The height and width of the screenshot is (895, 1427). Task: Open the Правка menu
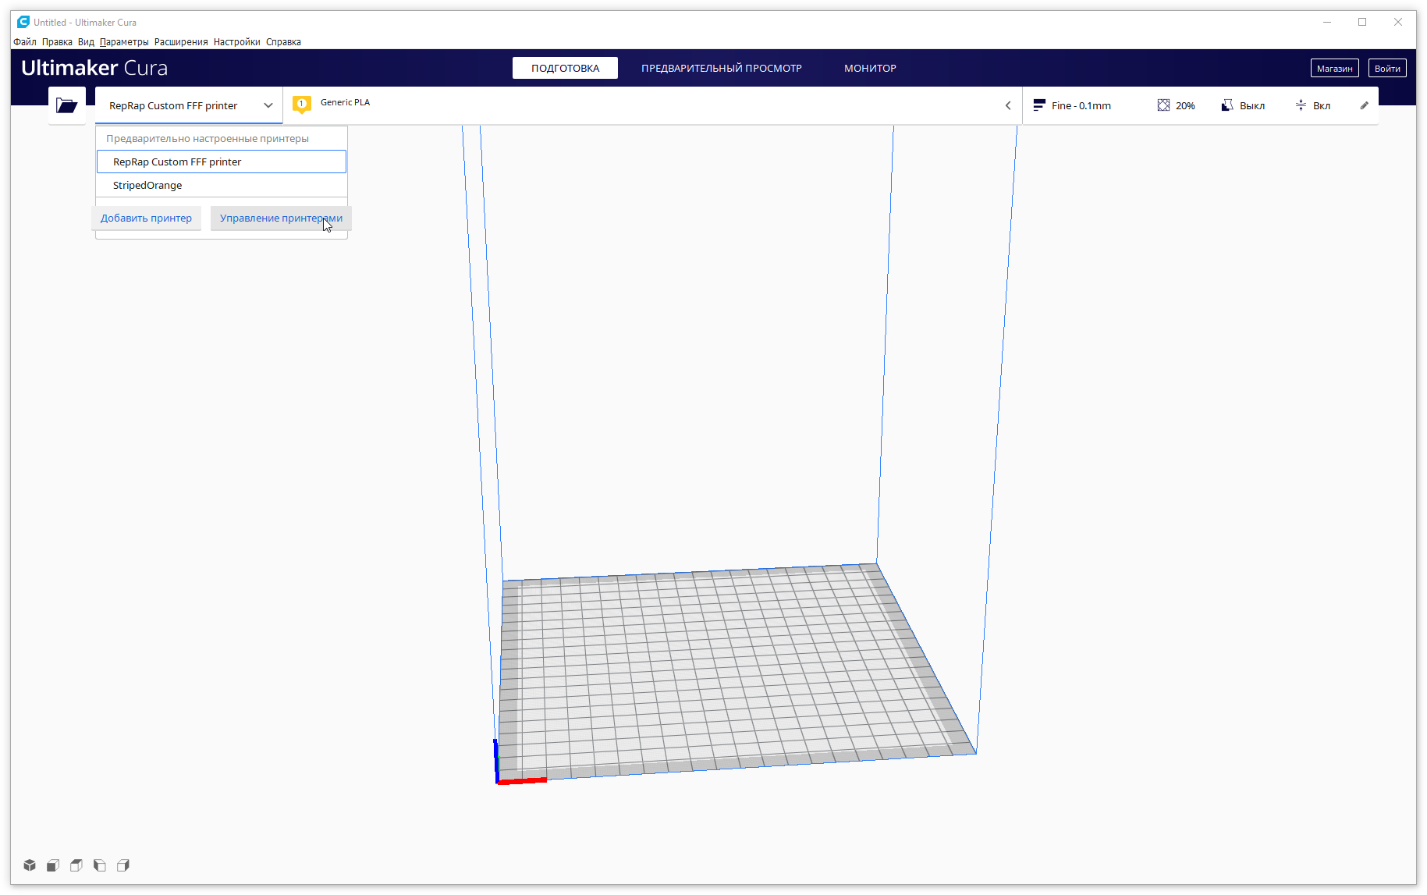(57, 42)
